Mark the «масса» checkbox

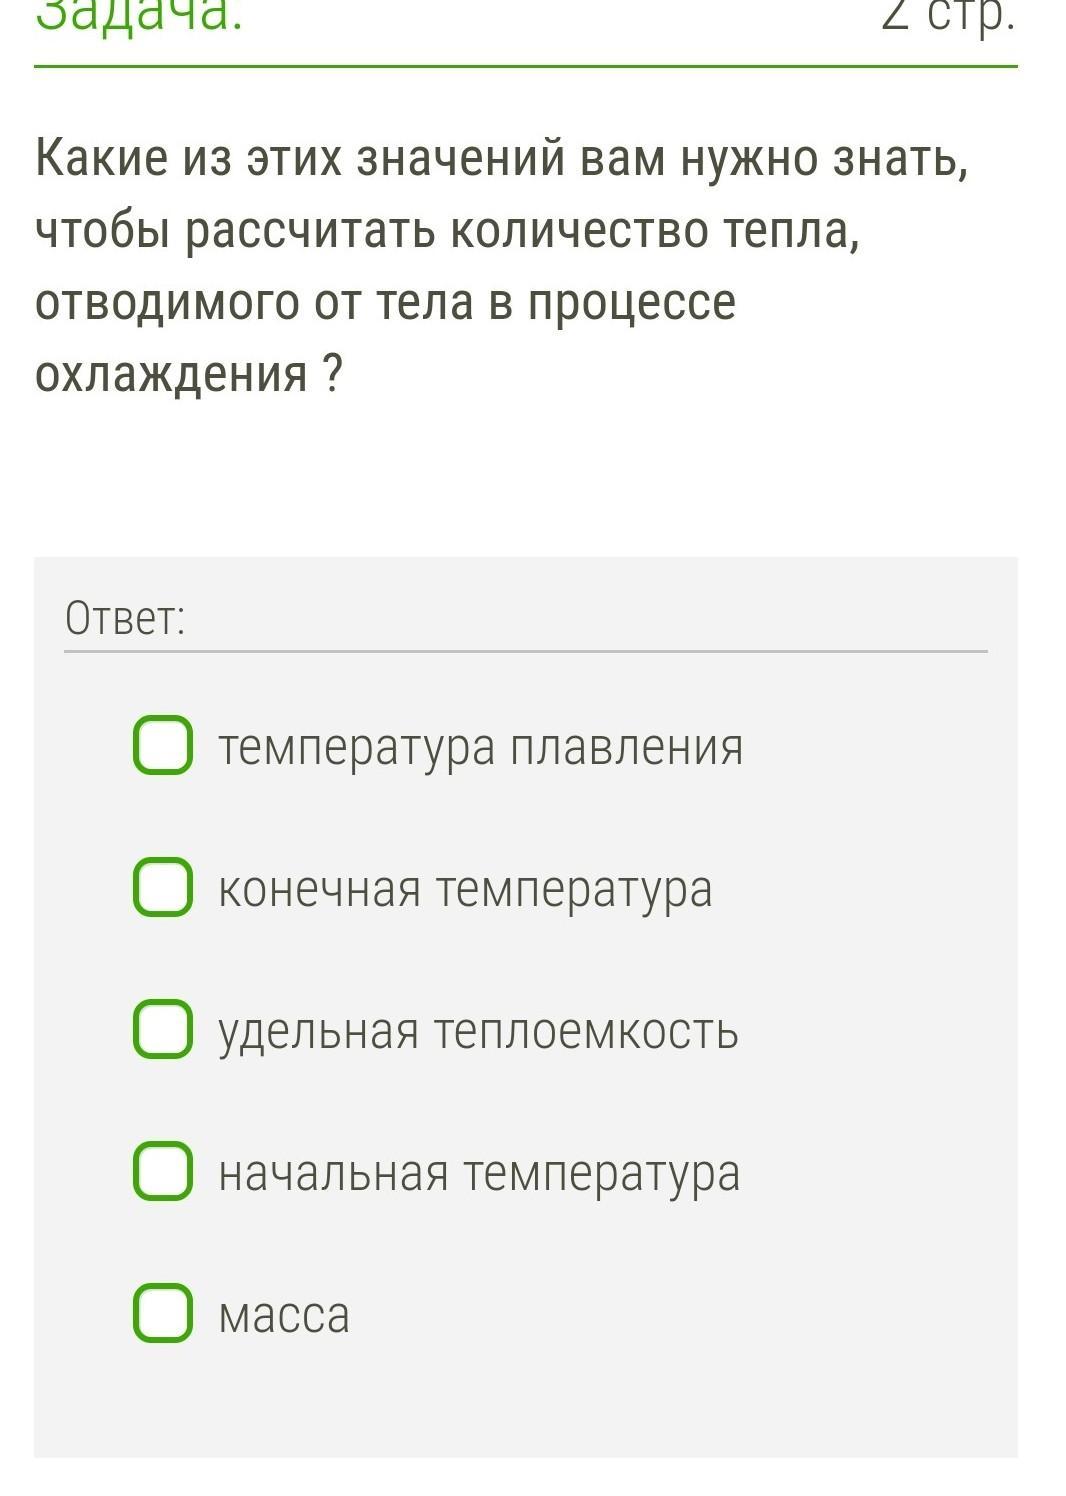point(163,1313)
